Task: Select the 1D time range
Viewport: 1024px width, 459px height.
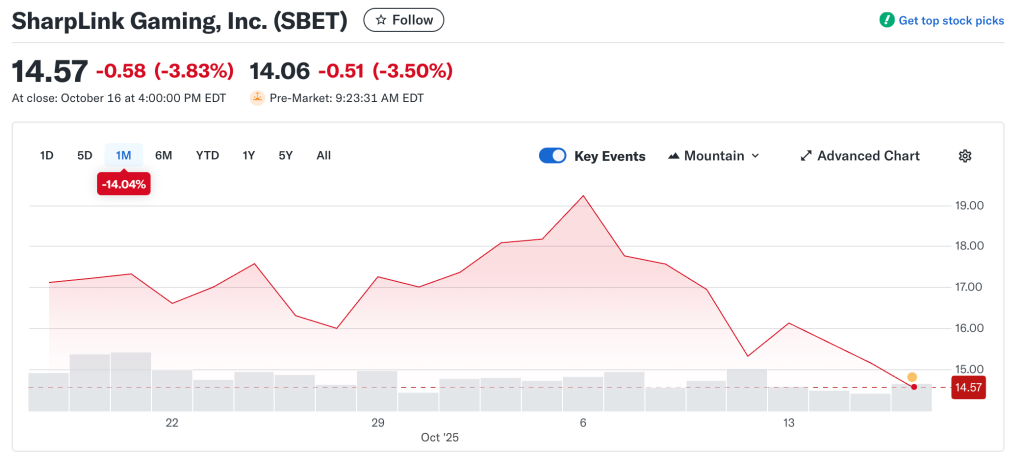Action: pos(47,155)
